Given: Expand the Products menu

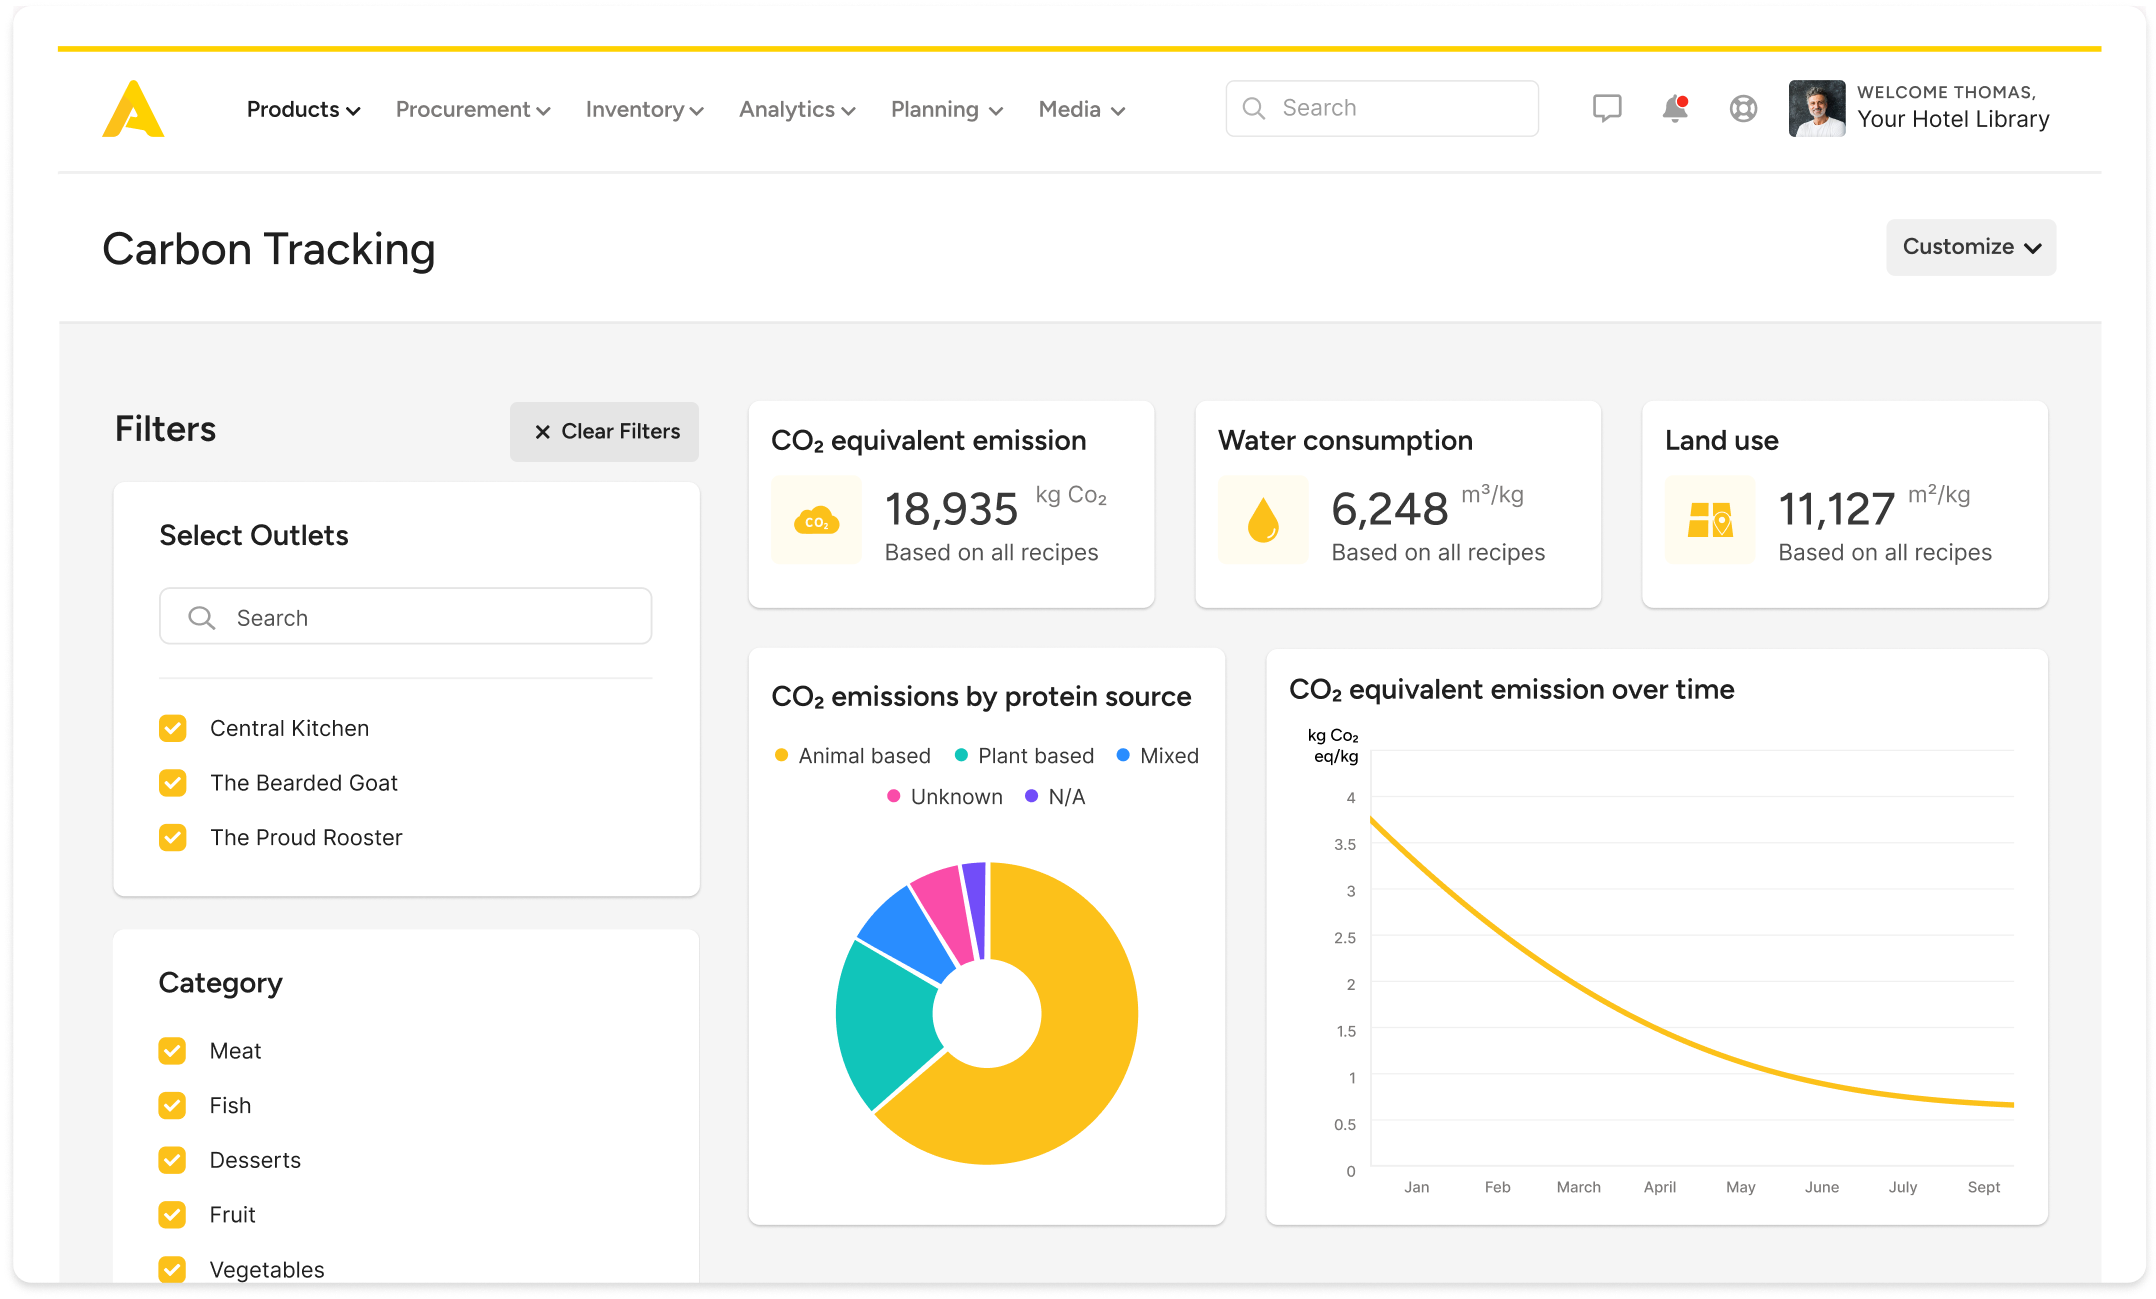Looking at the screenshot, I should point(304,109).
